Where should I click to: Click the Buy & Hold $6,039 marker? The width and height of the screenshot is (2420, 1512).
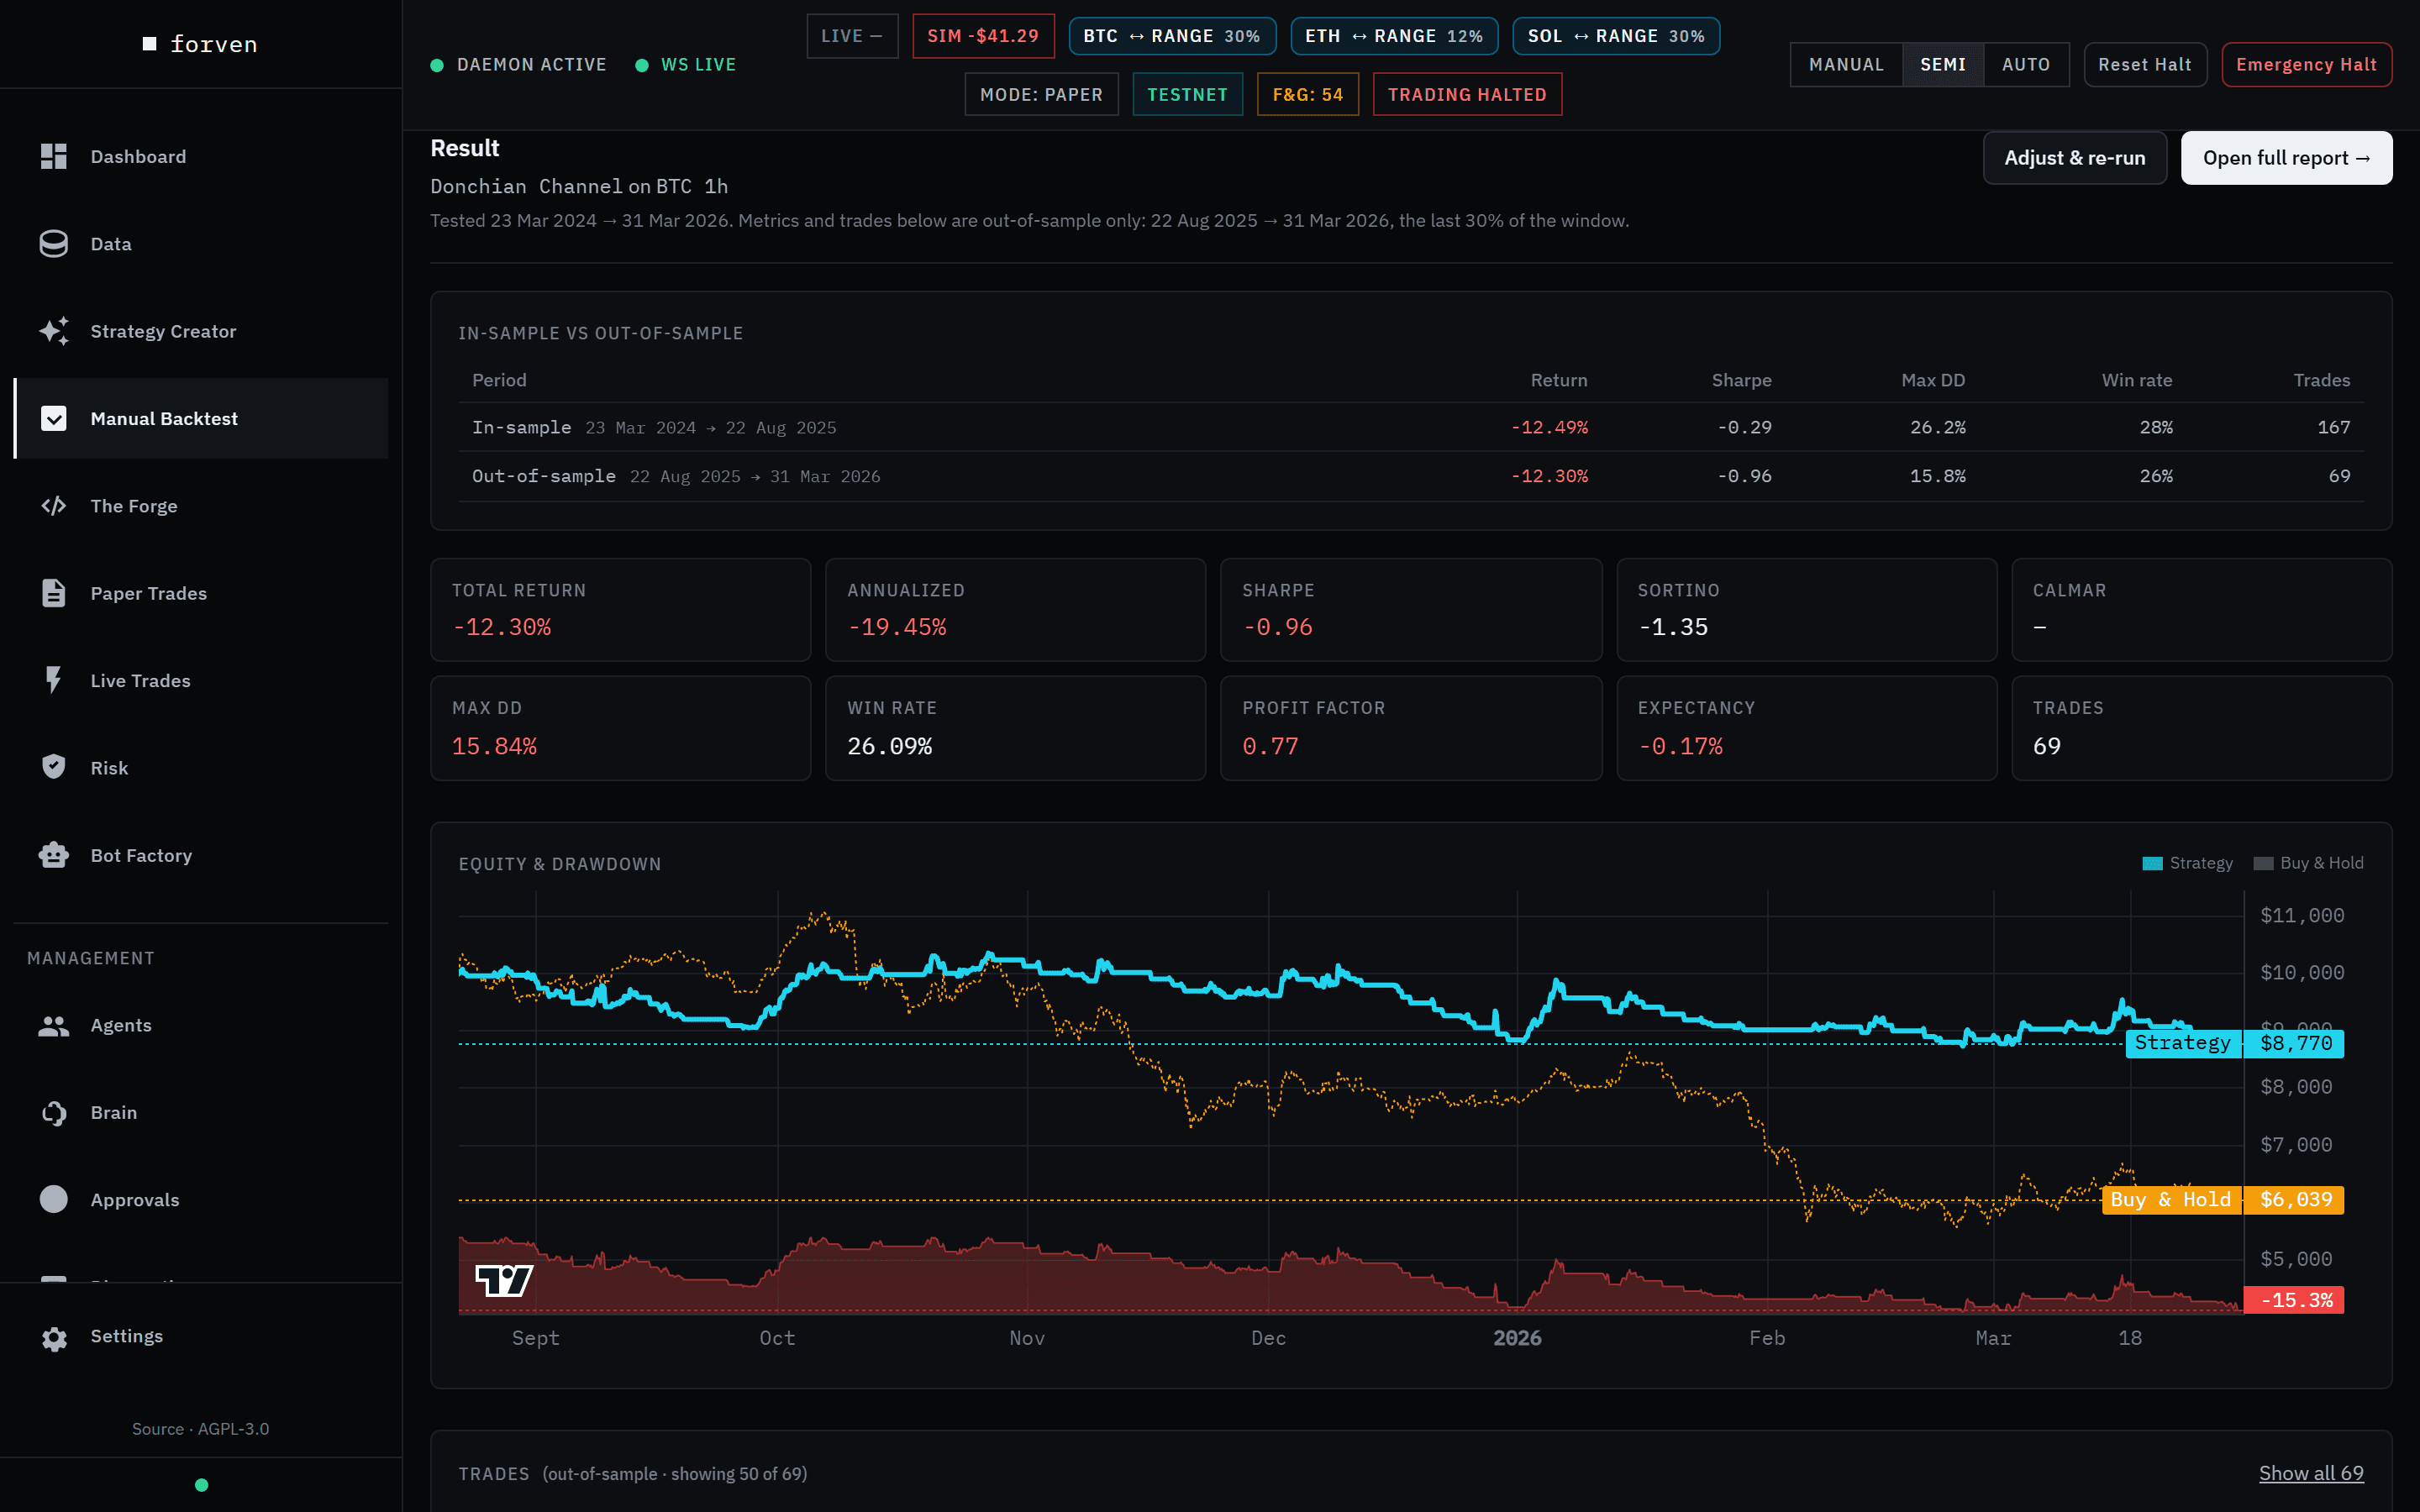coord(2222,1199)
